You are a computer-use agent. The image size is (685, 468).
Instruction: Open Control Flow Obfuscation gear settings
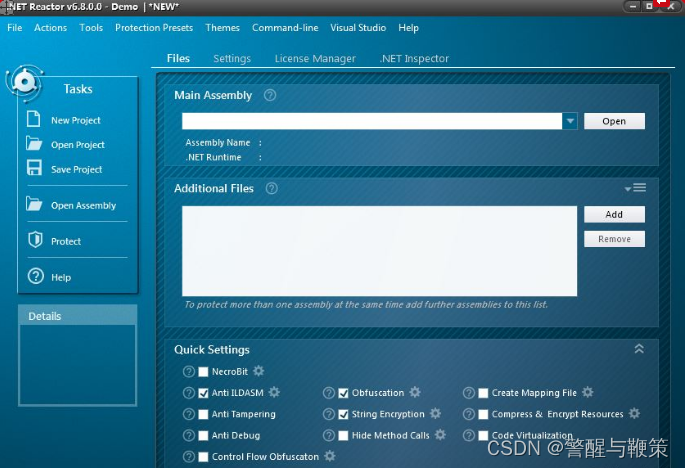pyautogui.click(x=330, y=456)
